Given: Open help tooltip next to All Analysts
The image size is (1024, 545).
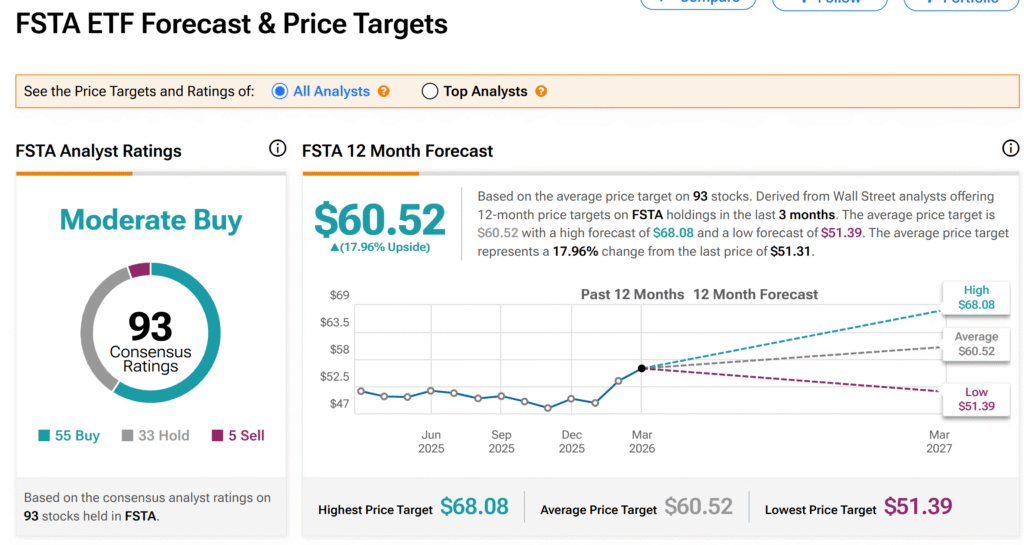Looking at the screenshot, I should [x=384, y=91].
